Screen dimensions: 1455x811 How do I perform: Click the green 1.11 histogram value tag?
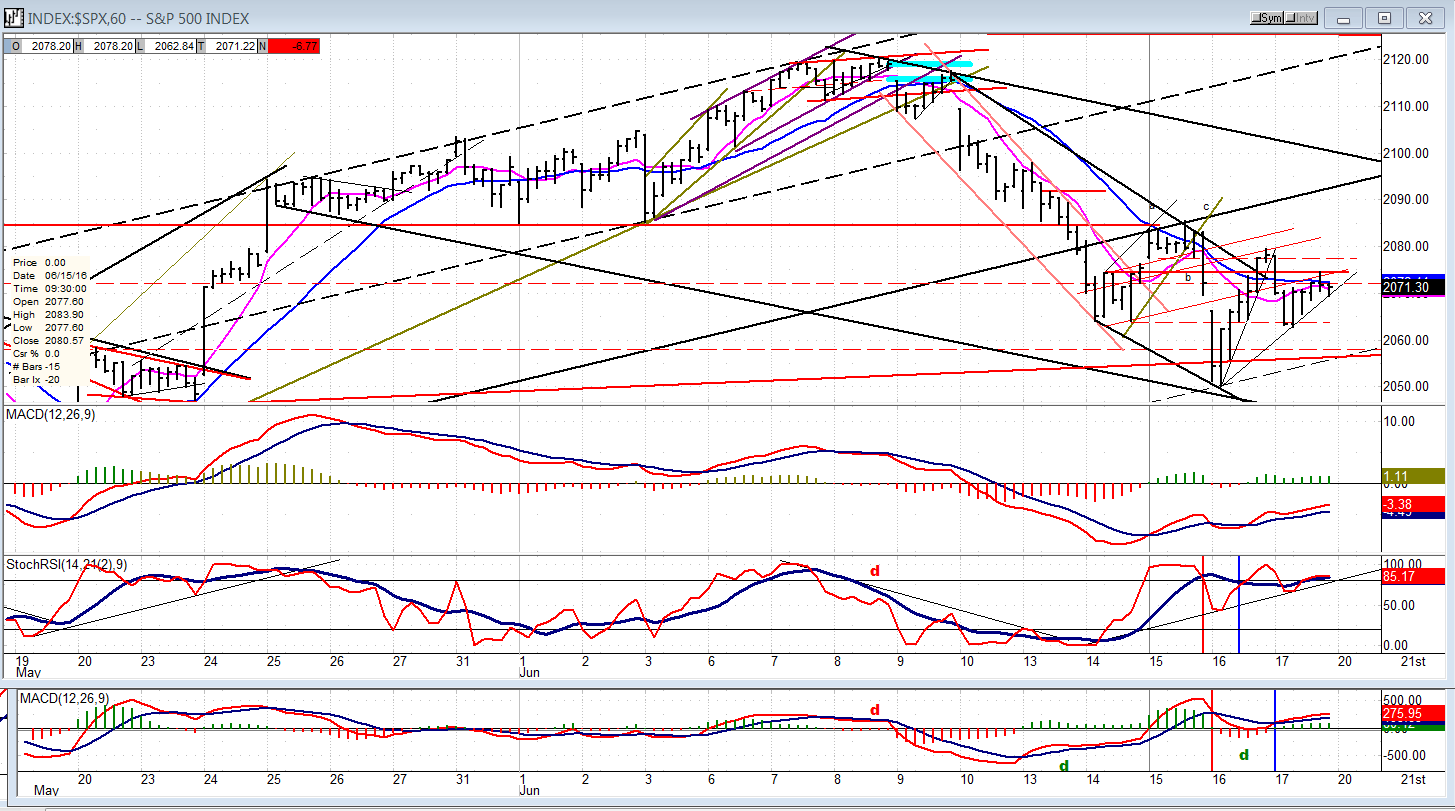point(1413,475)
